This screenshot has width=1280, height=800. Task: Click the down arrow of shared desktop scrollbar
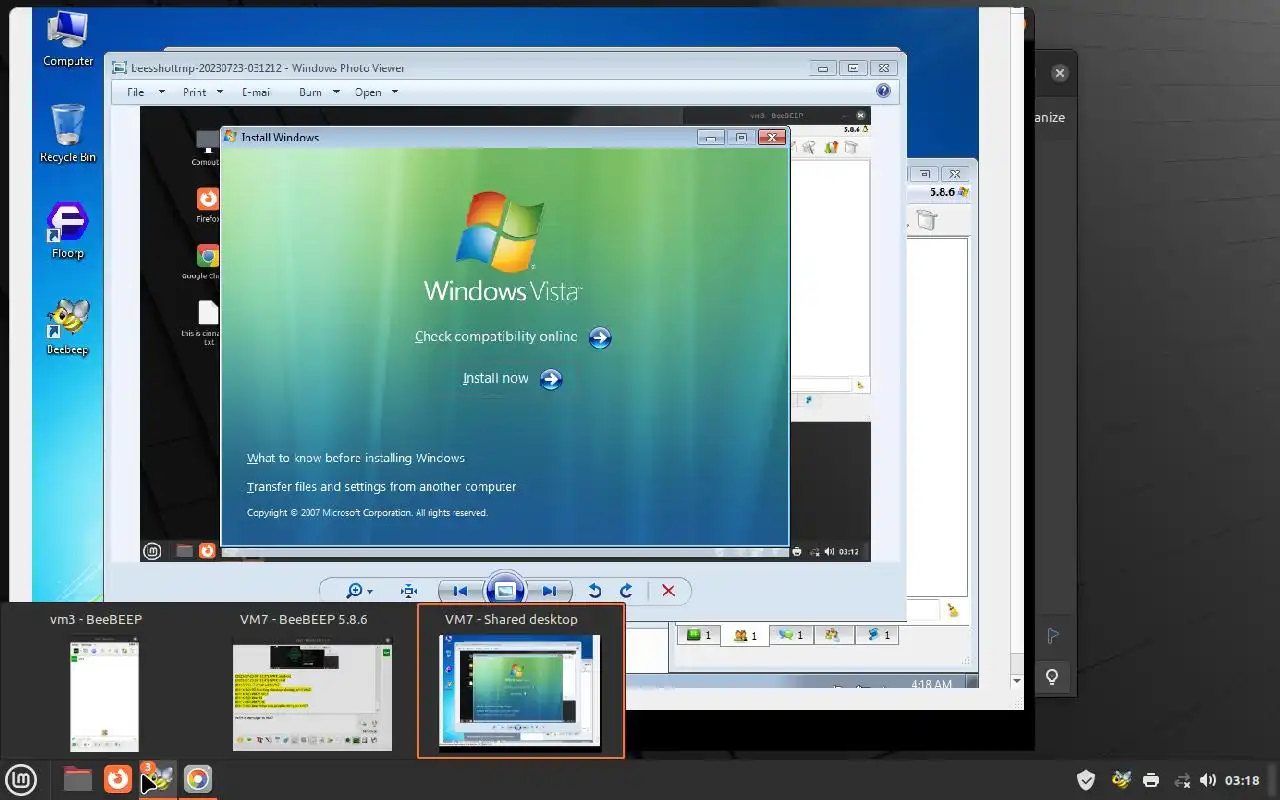1016,681
